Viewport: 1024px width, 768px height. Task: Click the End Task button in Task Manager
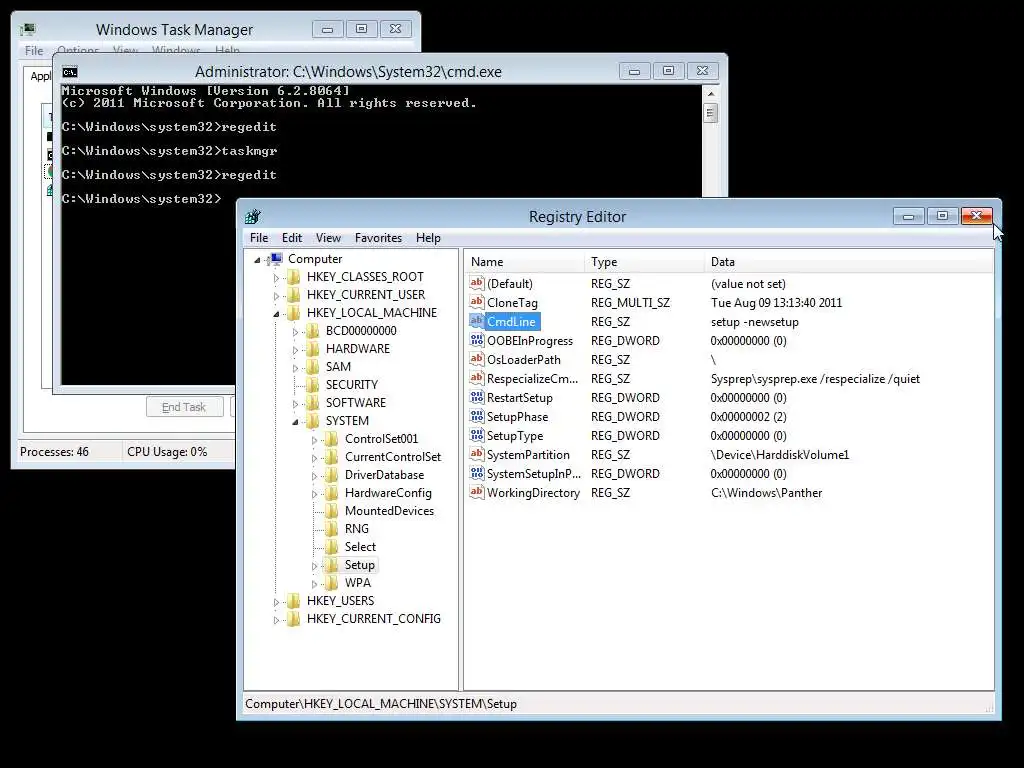pyautogui.click(x=184, y=407)
